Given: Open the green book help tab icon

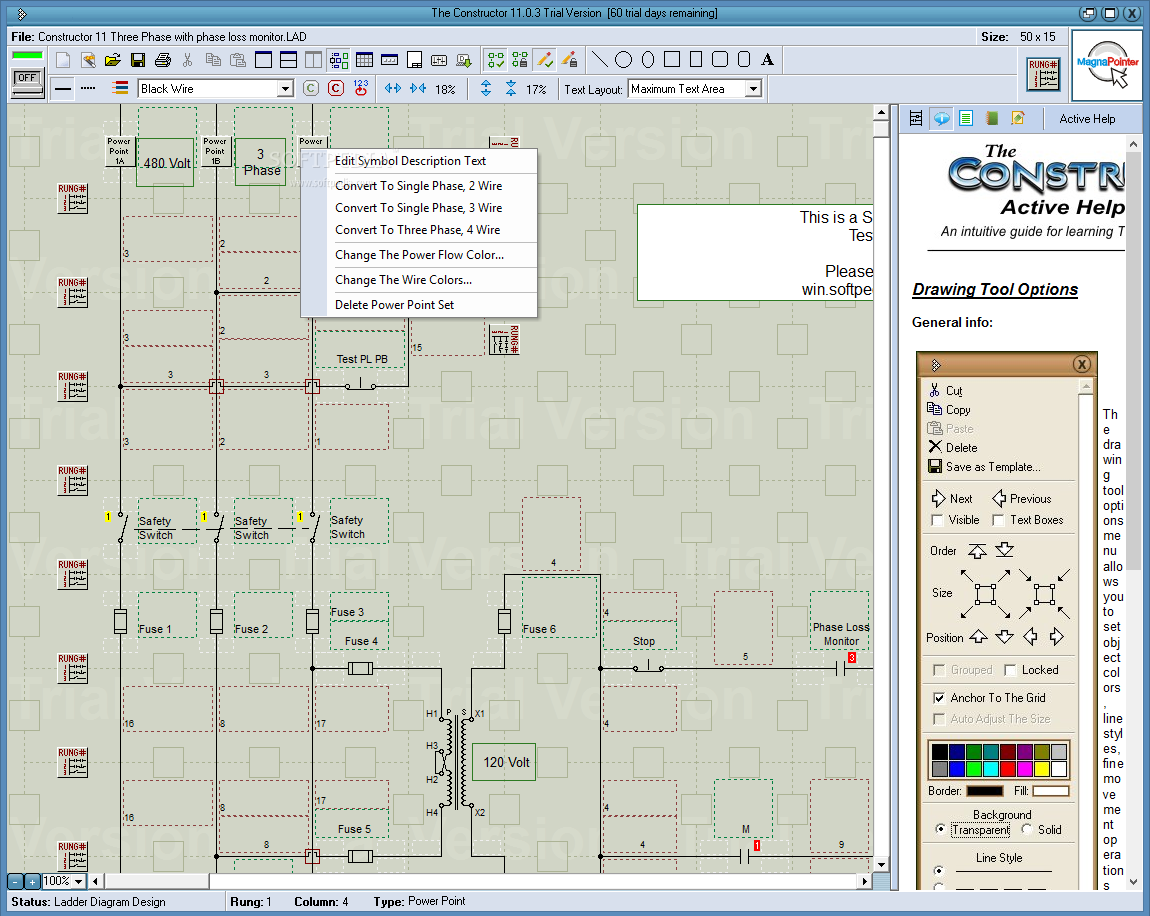Looking at the screenshot, I should (x=992, y=118).
